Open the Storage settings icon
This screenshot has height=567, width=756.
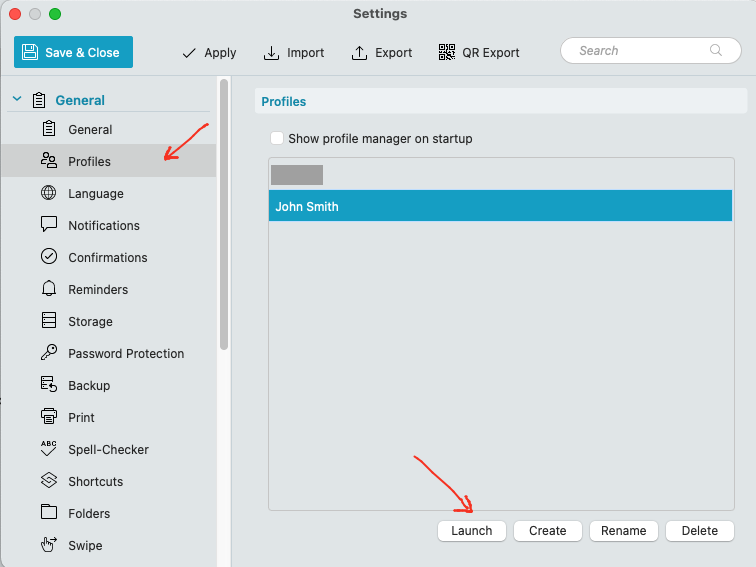click(49, 321)
